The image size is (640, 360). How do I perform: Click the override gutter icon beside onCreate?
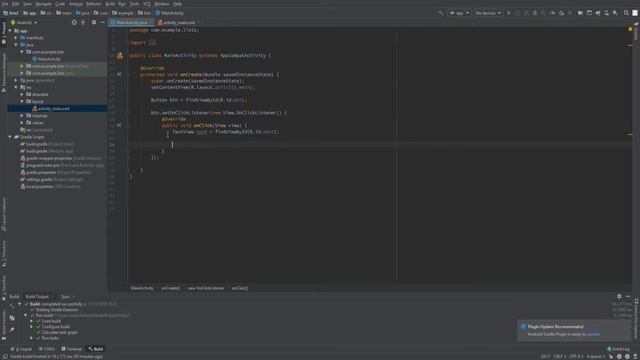(119, 74)
